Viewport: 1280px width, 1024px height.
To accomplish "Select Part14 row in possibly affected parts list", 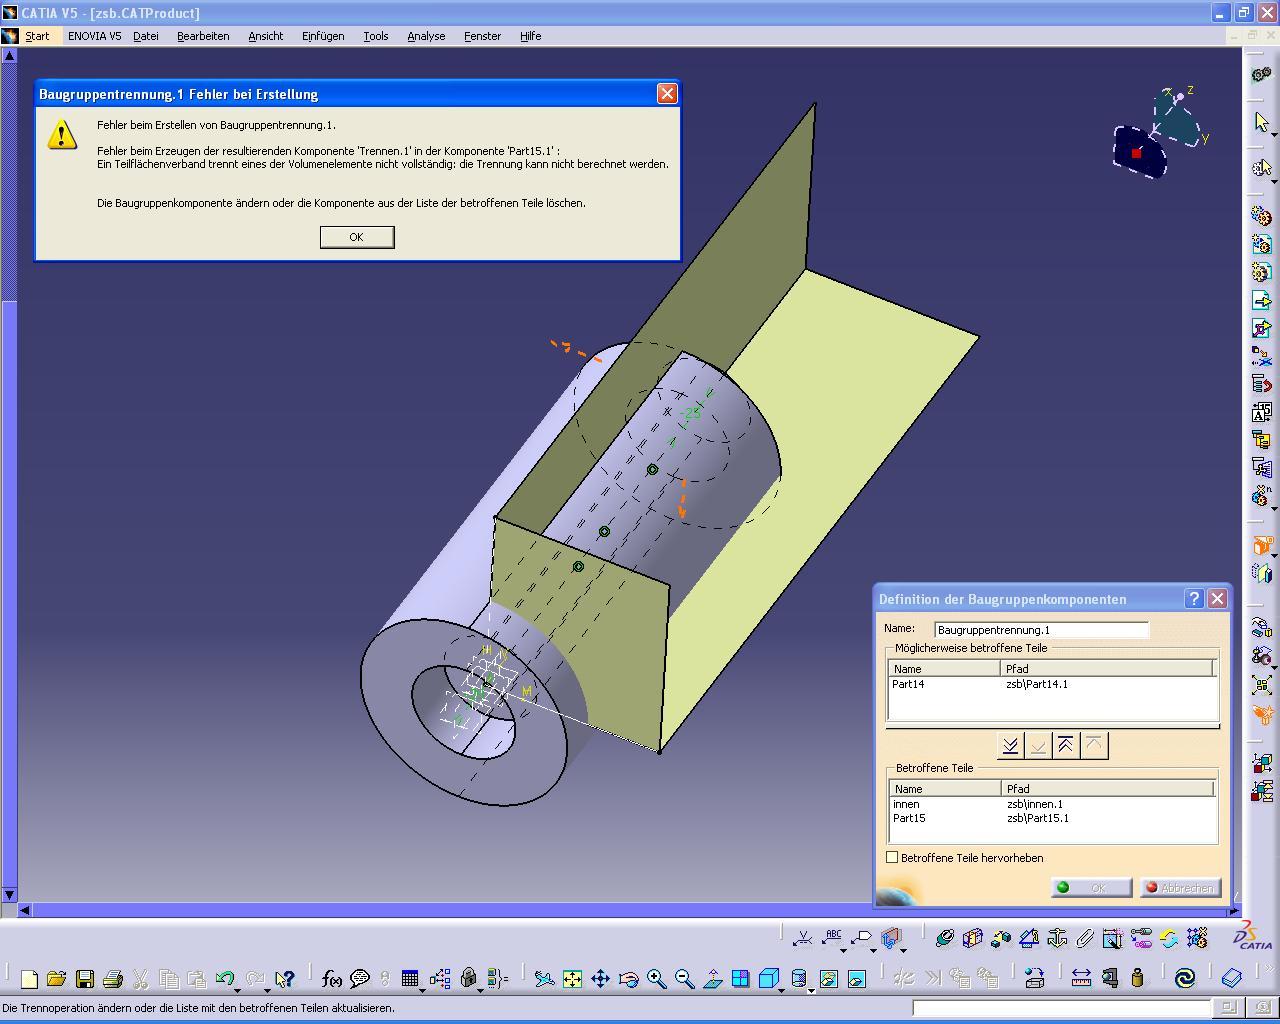I will pos(1052,685).
